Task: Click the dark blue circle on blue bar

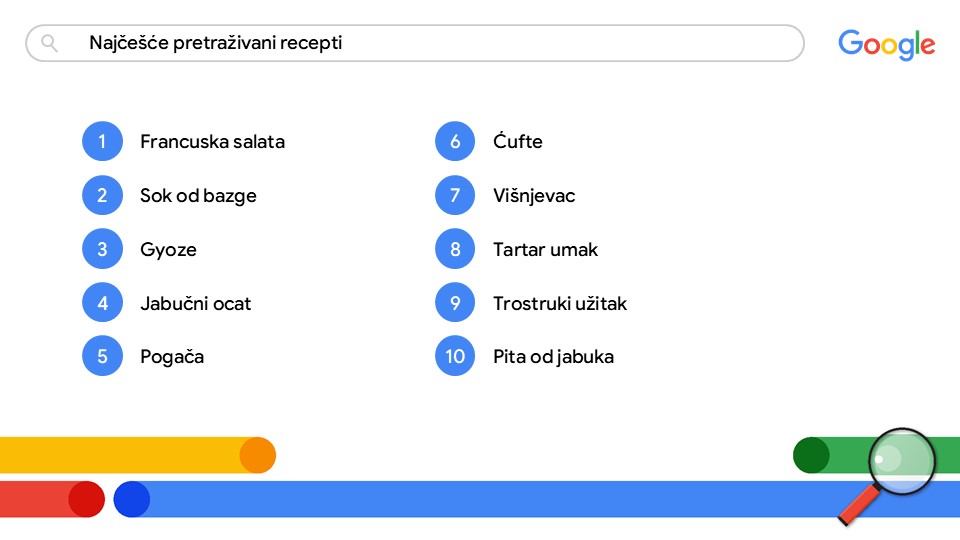Action: (x=131, y=499)
